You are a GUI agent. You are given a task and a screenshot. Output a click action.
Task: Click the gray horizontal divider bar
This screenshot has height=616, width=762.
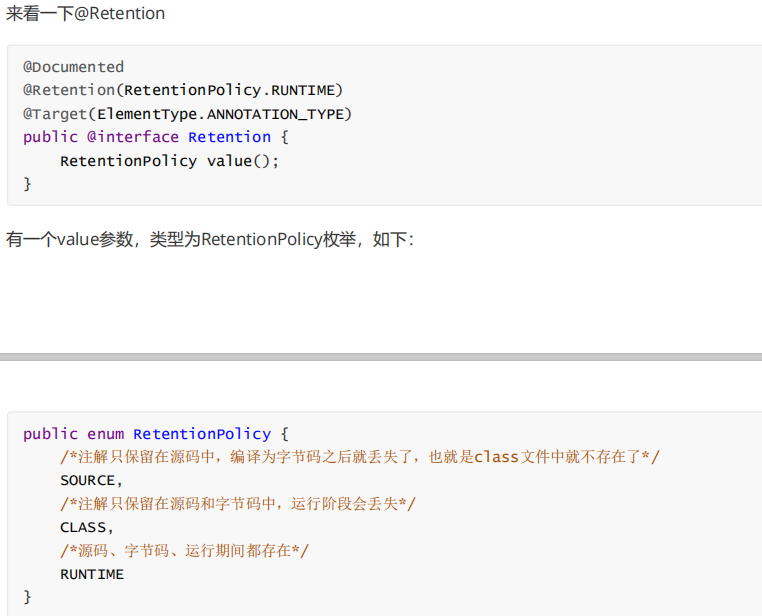pyautogui.click(x=381, y=356)
